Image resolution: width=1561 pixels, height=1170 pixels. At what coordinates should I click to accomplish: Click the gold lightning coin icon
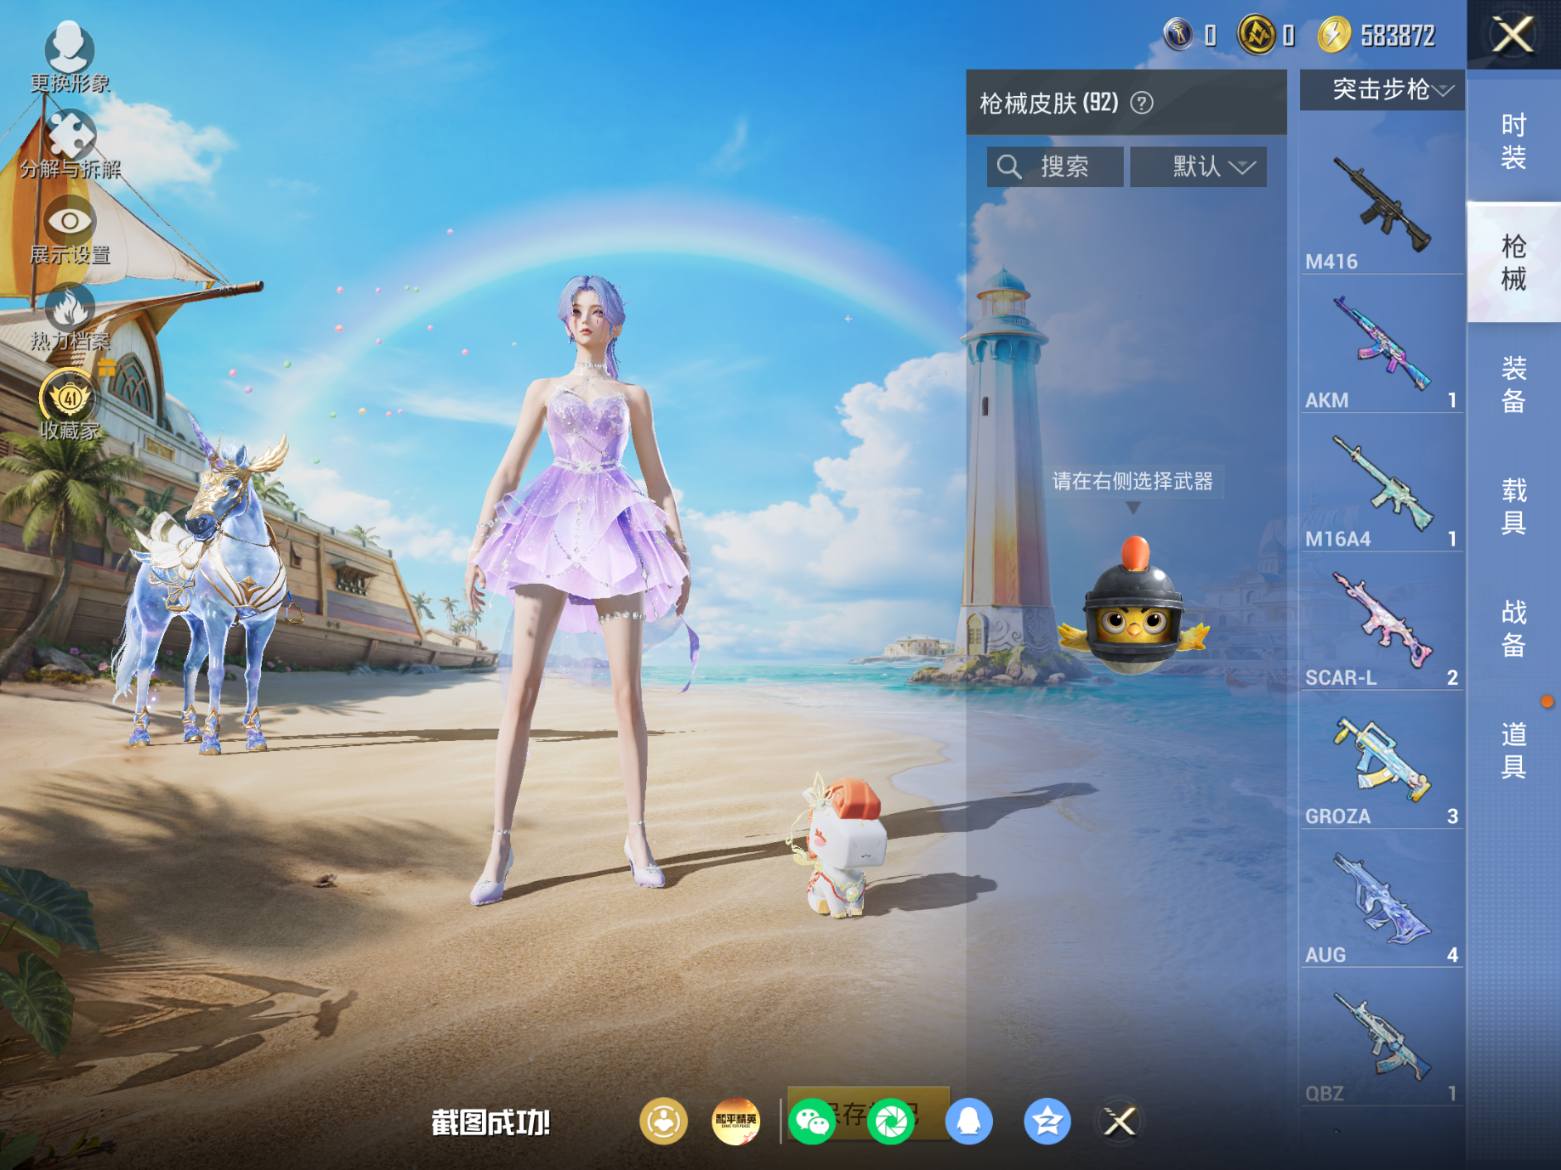[x=1333, y=35]
